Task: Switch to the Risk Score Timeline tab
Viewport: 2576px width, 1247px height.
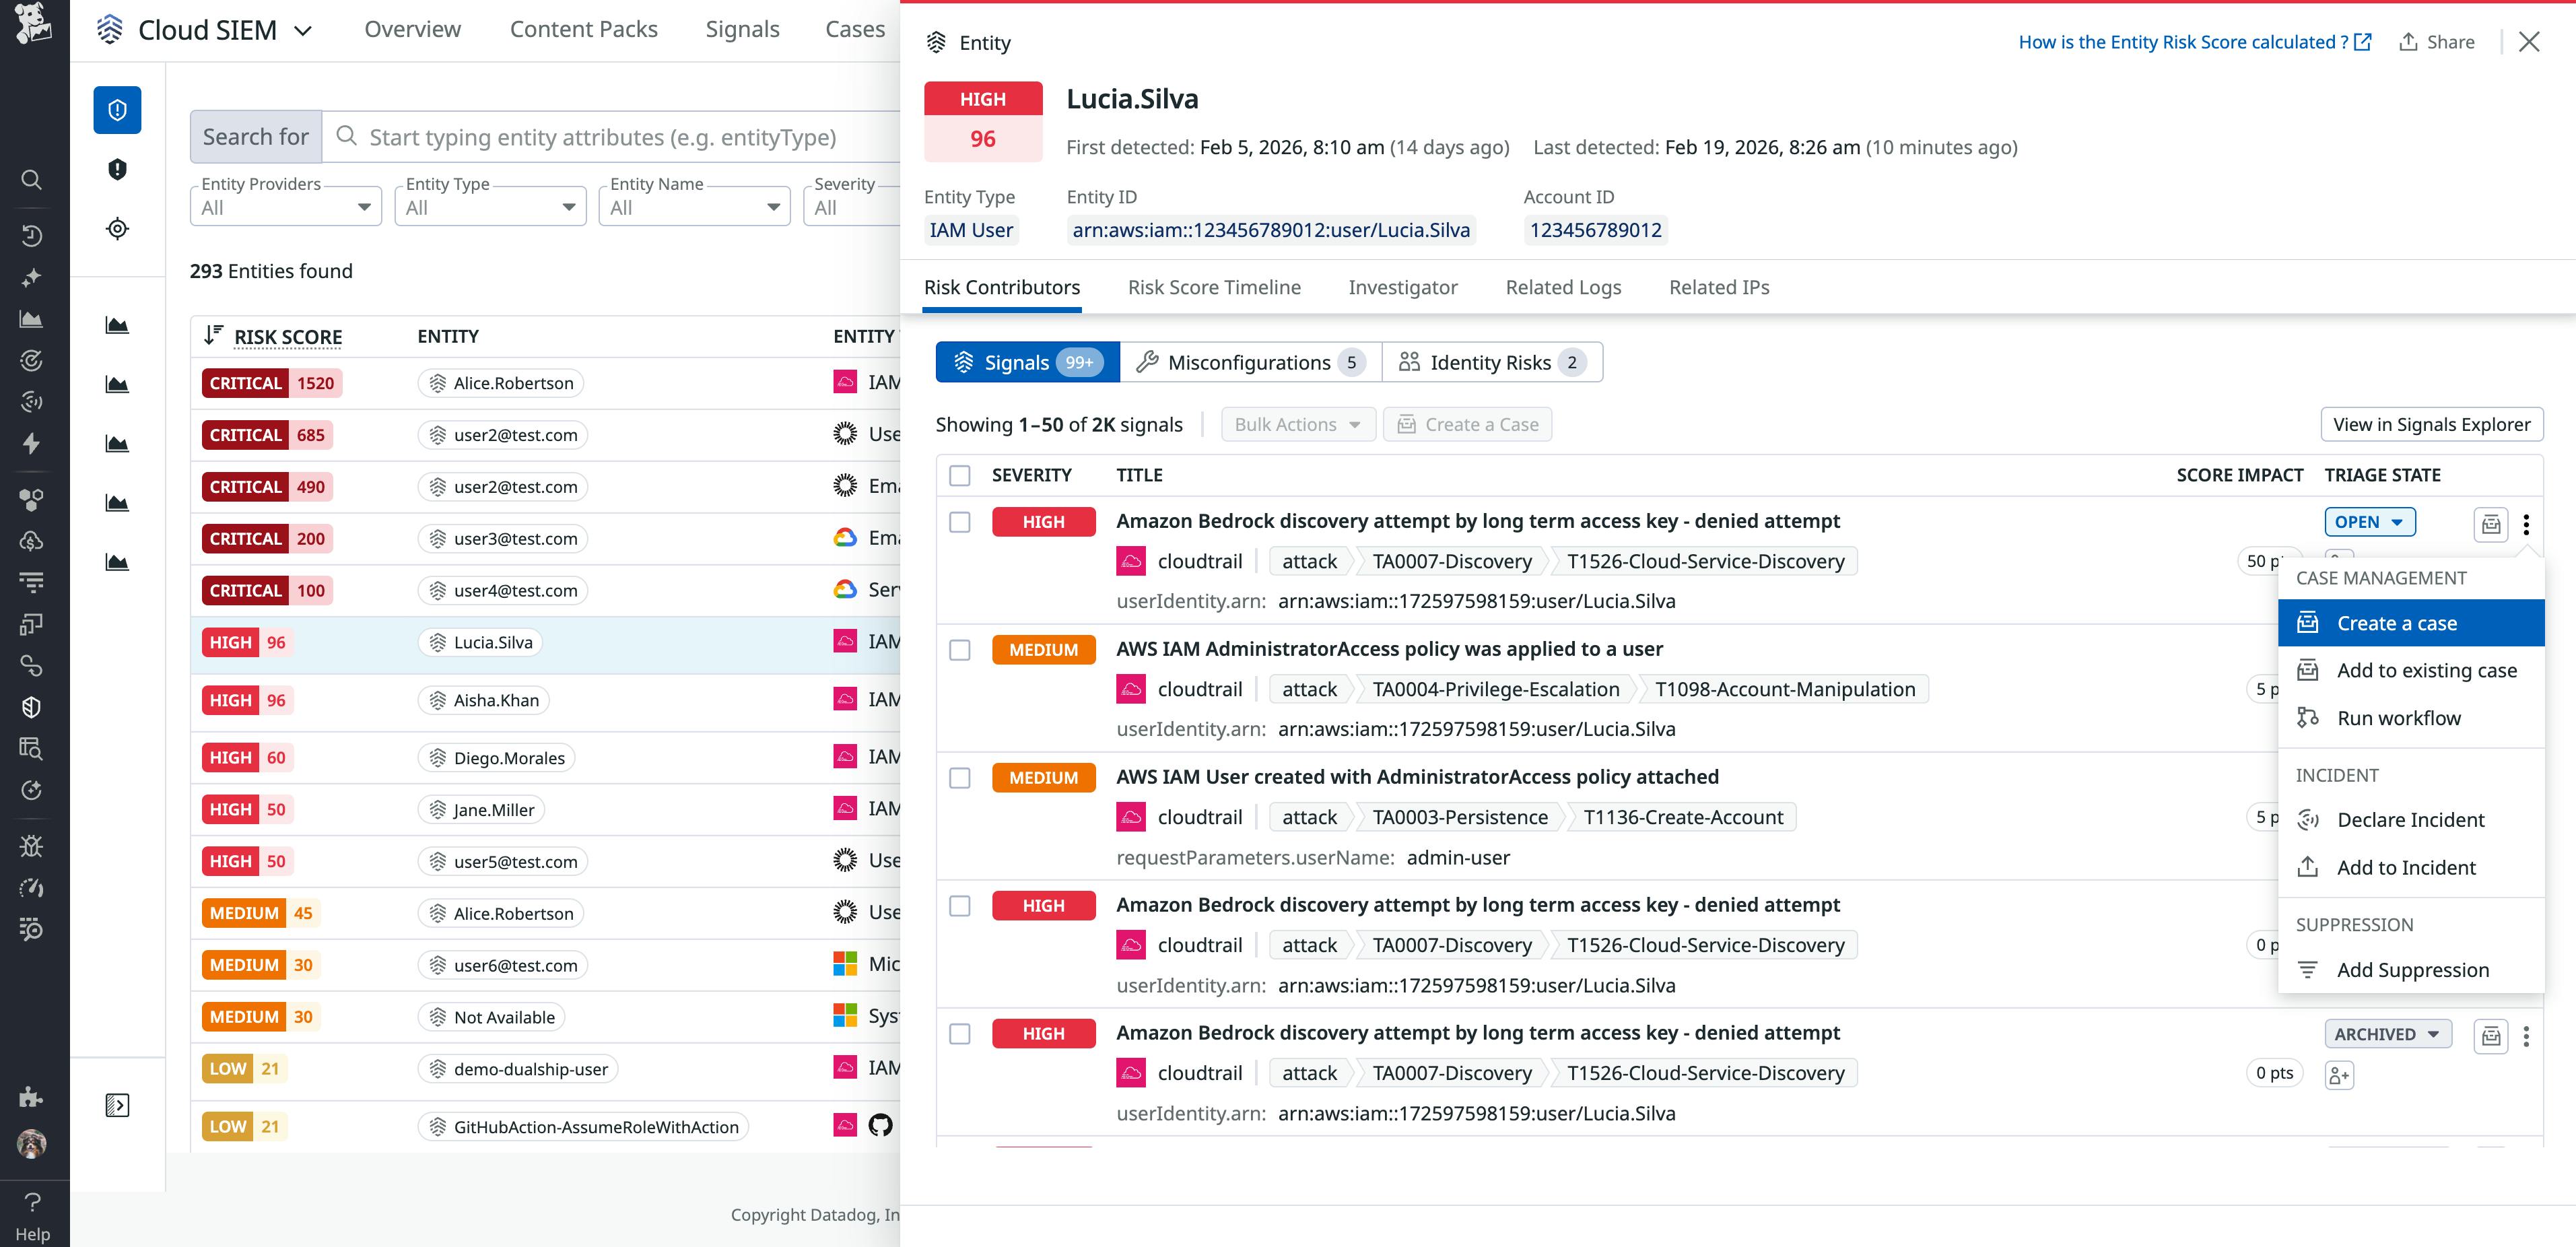Action: pyautogui.click(x=1214, y=288)
